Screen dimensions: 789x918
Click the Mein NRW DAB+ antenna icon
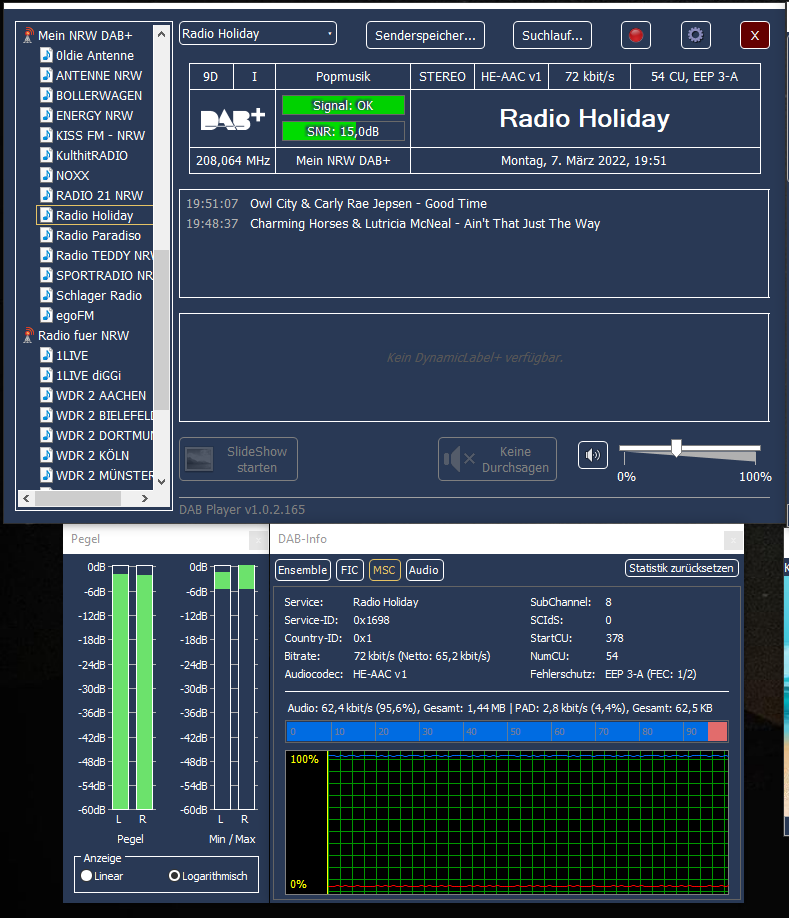(28, 36)
